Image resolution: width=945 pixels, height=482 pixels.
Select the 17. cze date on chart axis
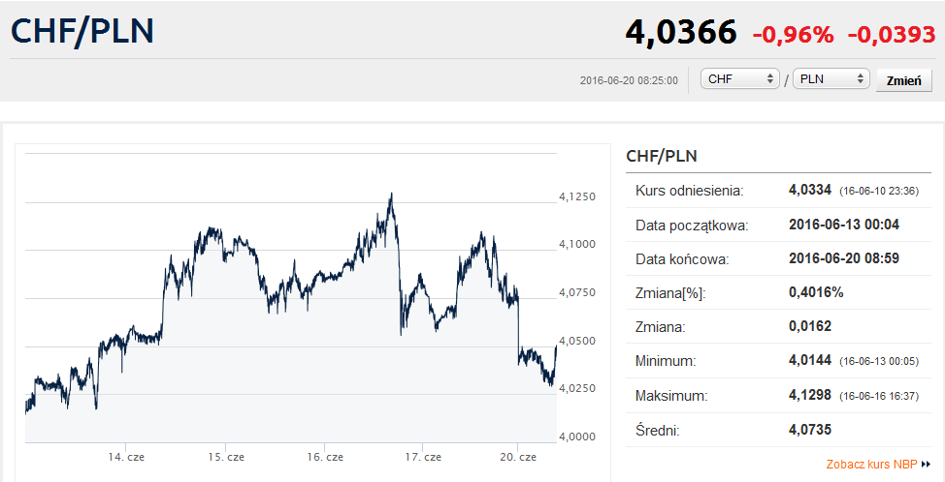423,457
